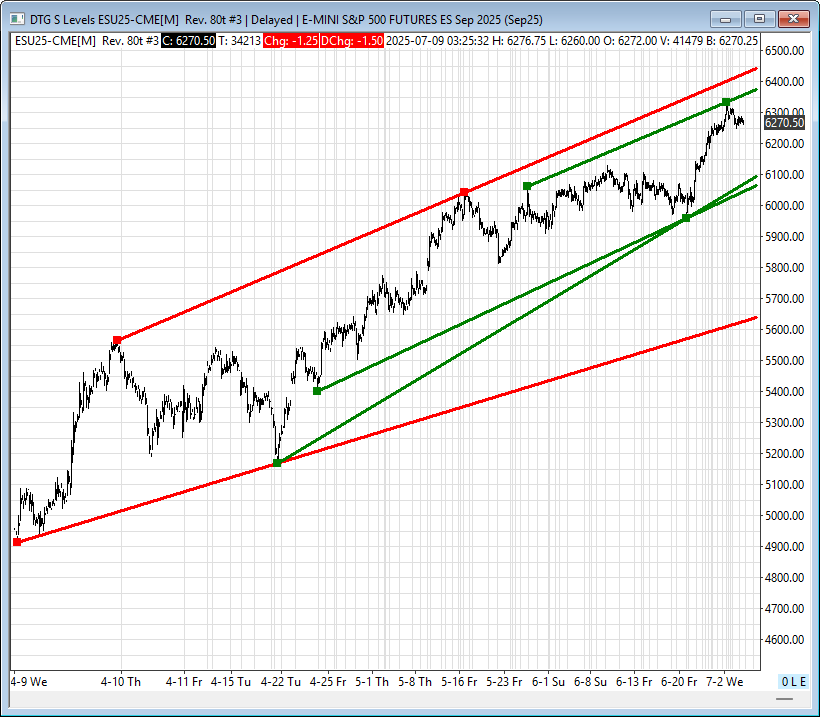Viewport: 820px width, 717px height.
Task: Click the T: 34213 header value
Action: coord(239,41)
